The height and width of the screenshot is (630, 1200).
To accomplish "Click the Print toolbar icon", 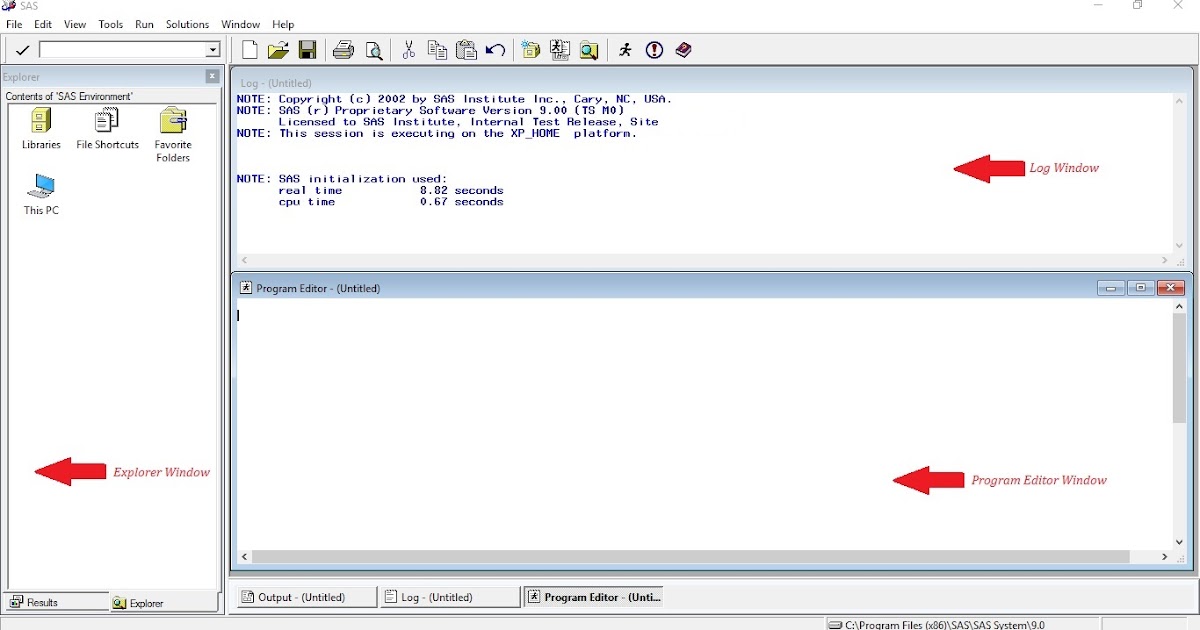I will point(343,50).
